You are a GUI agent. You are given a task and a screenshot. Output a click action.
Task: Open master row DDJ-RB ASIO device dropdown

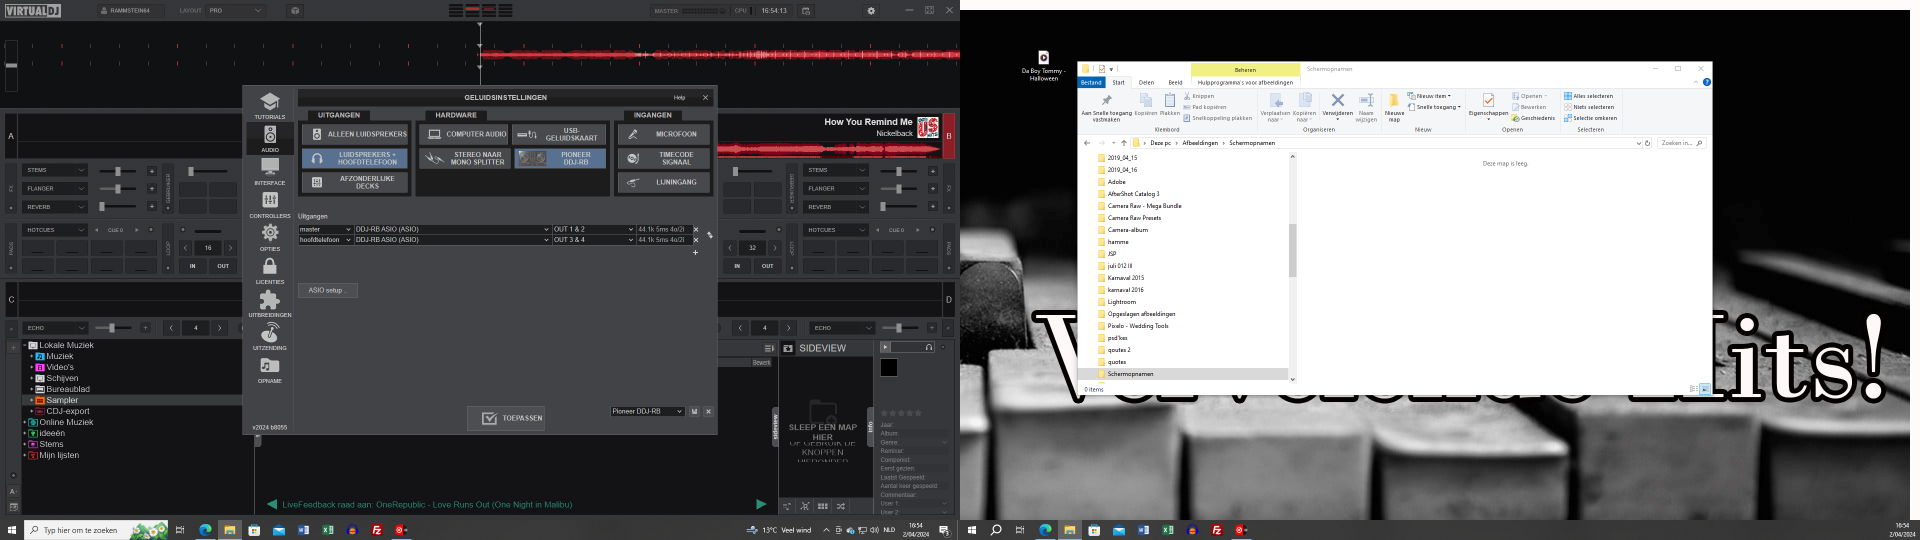click(452, 229)
